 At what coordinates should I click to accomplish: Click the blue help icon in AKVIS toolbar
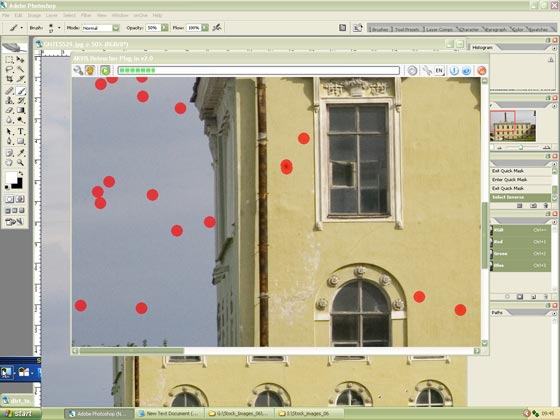pyautogui.click(x=466, y=70)
